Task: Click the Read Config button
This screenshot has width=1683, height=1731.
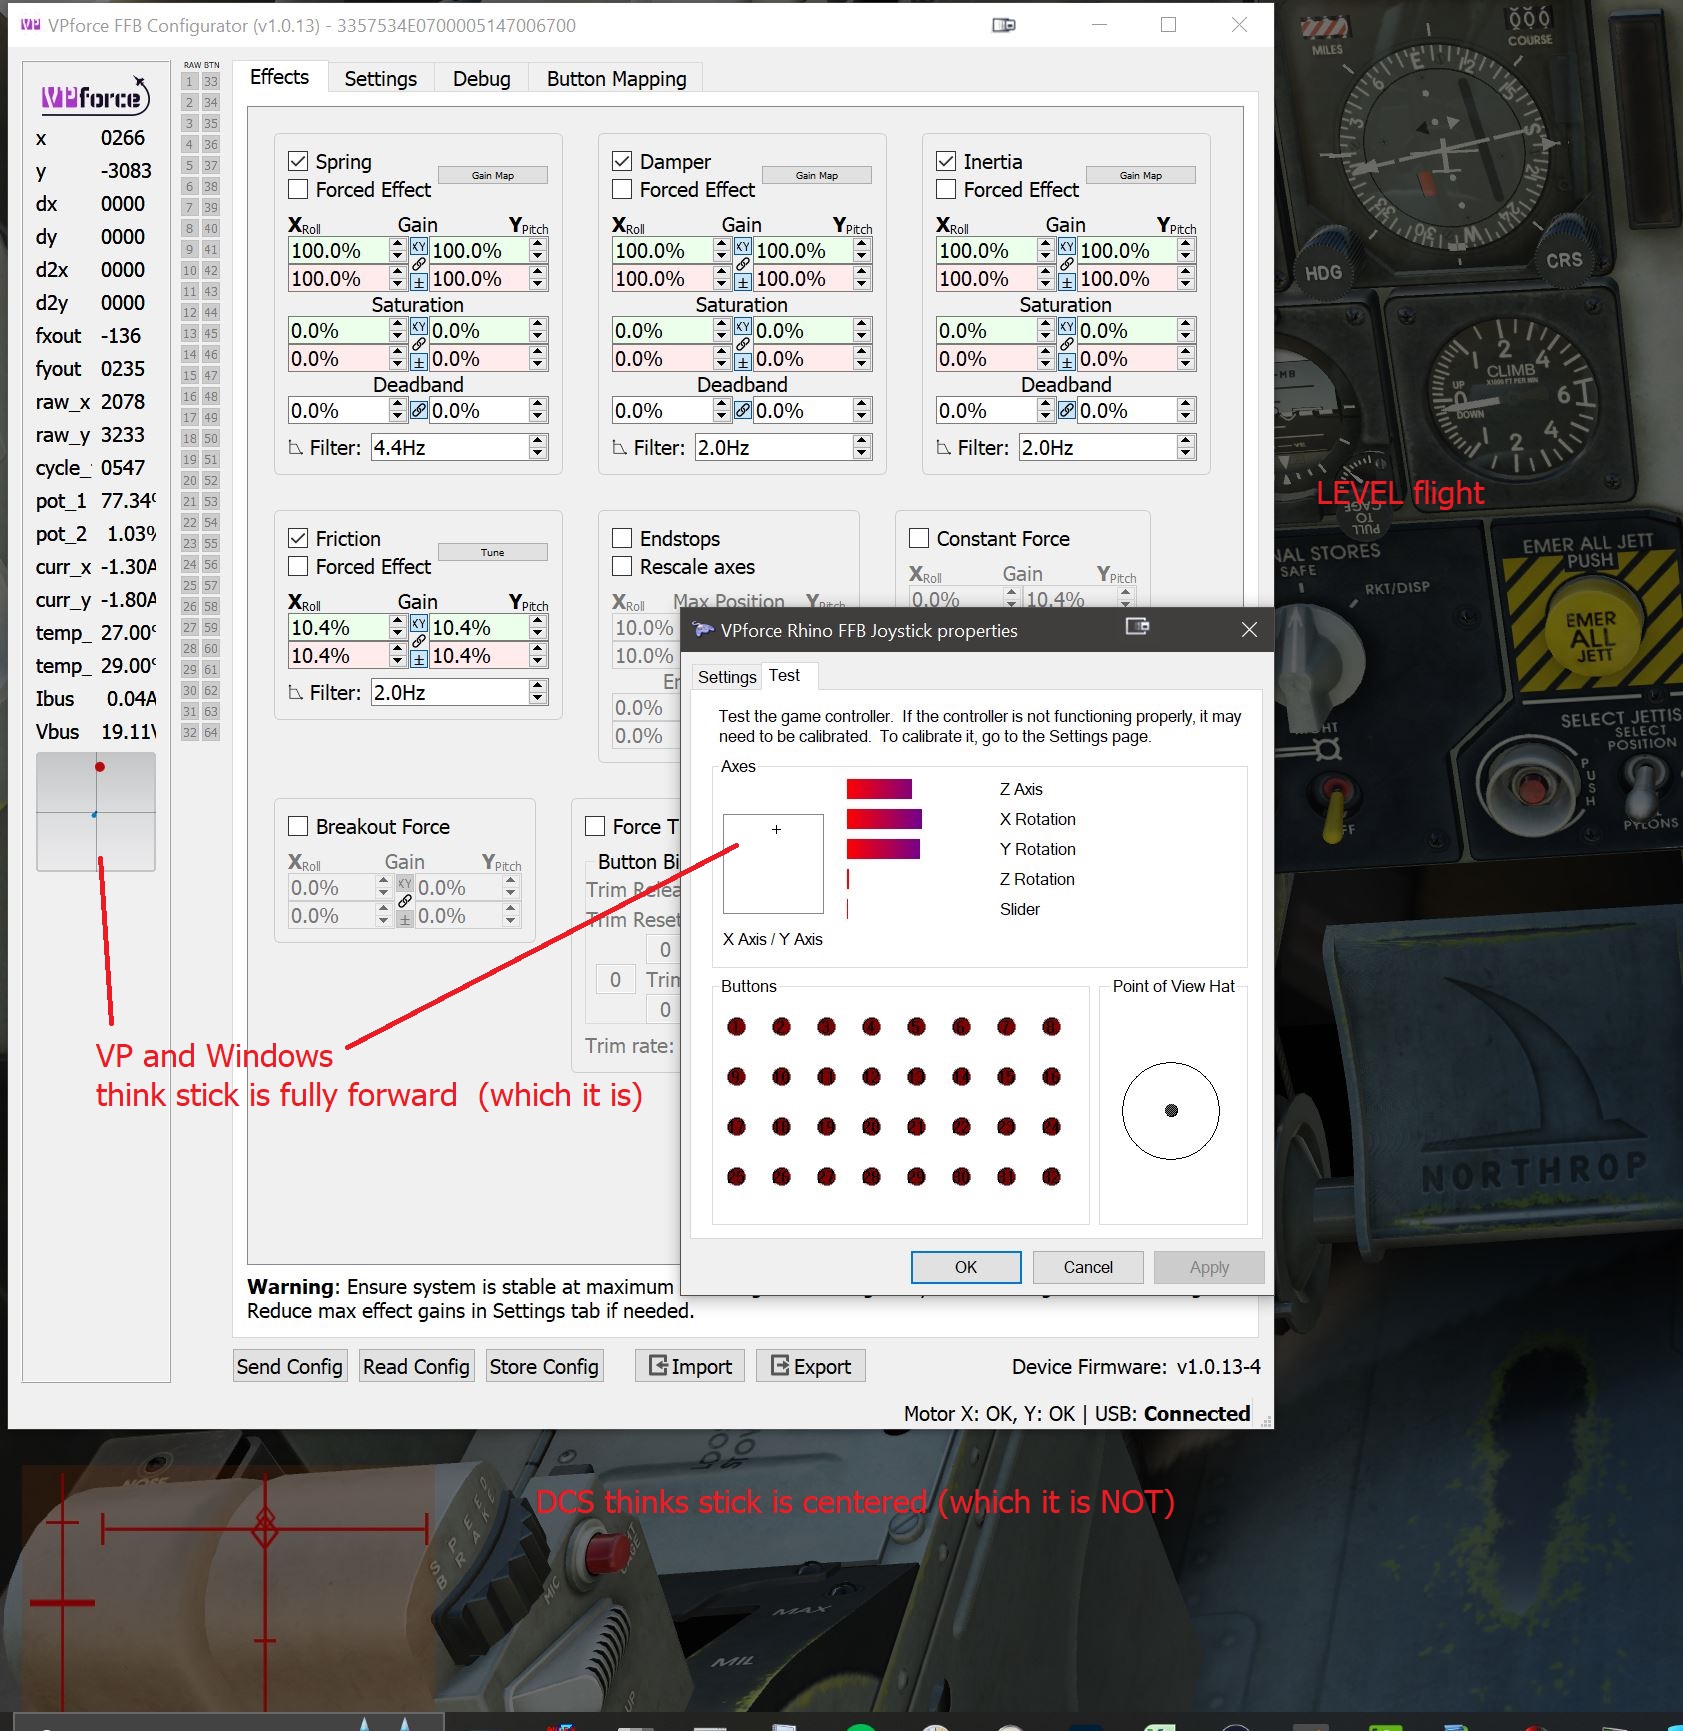Action: [416, 1366]
